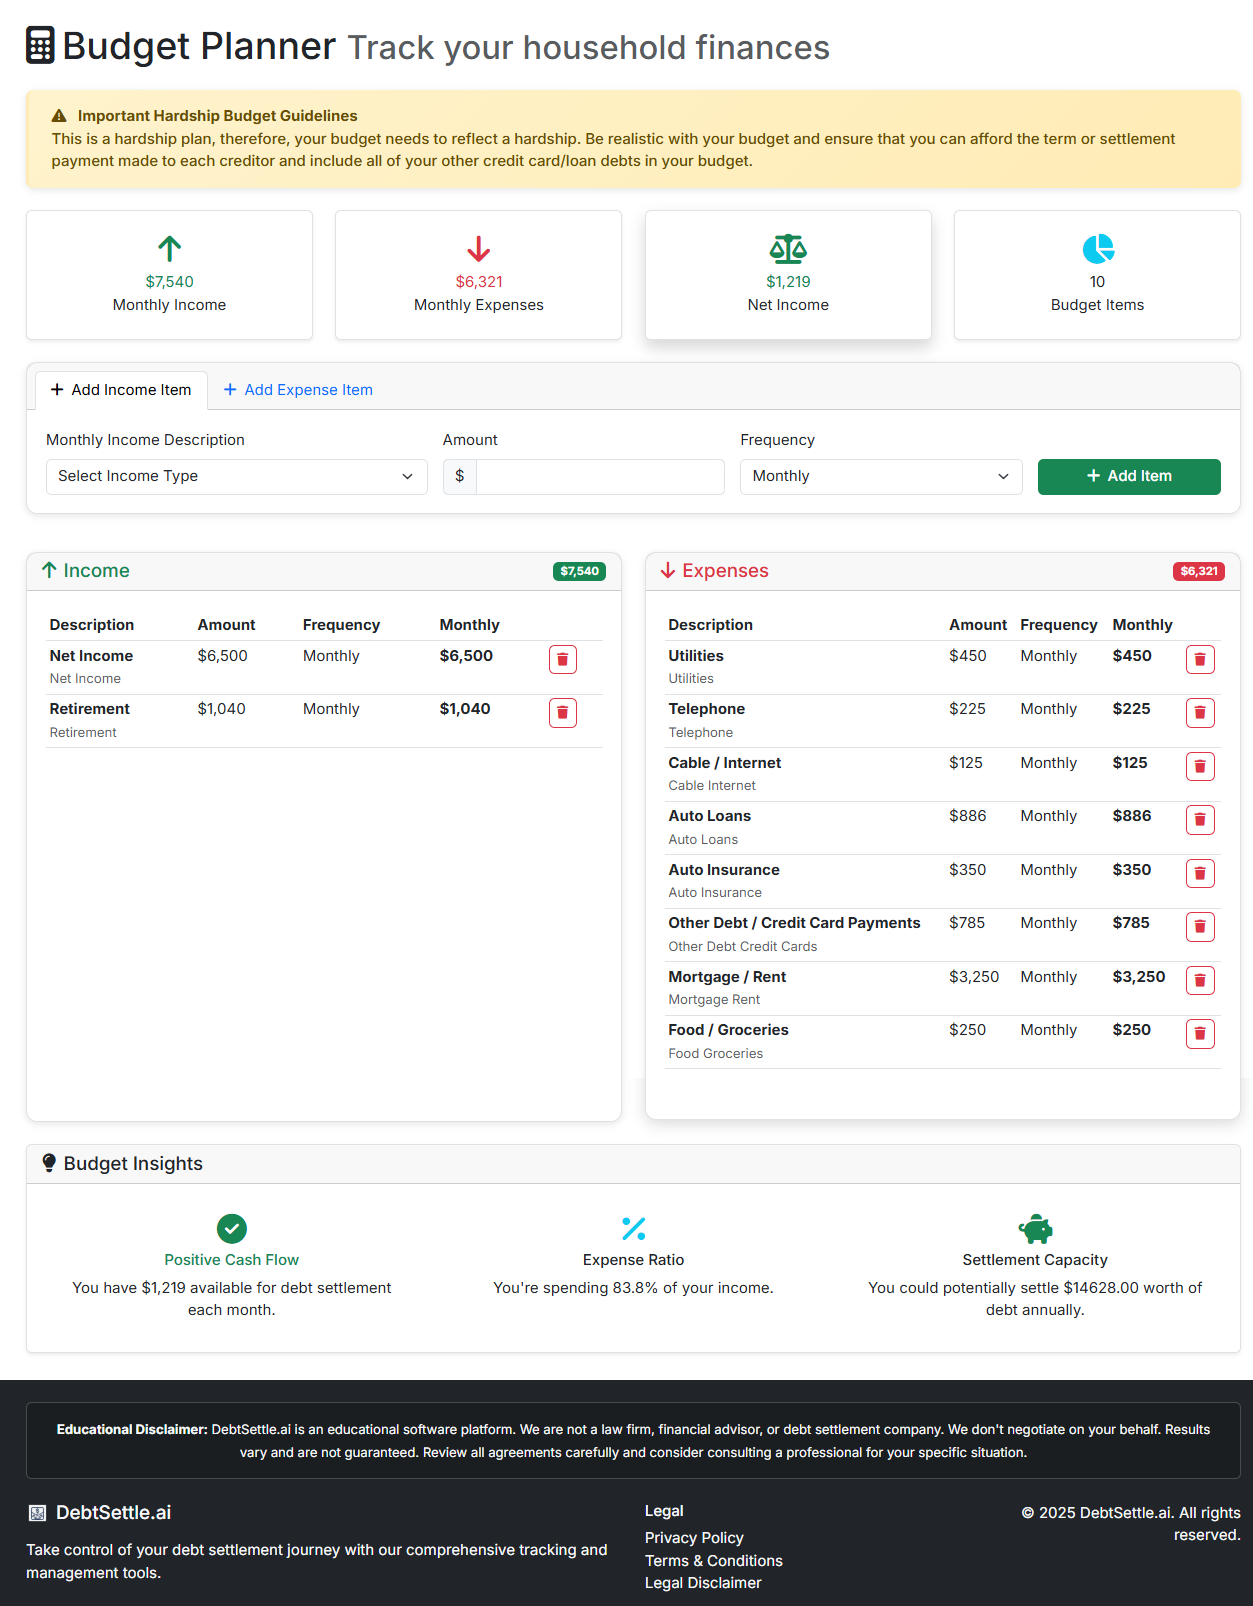Image resolution: width=1253 pixels, height=1606 pixels.
Task: Delete the Net Income row
Action: [x=562, y=660]
